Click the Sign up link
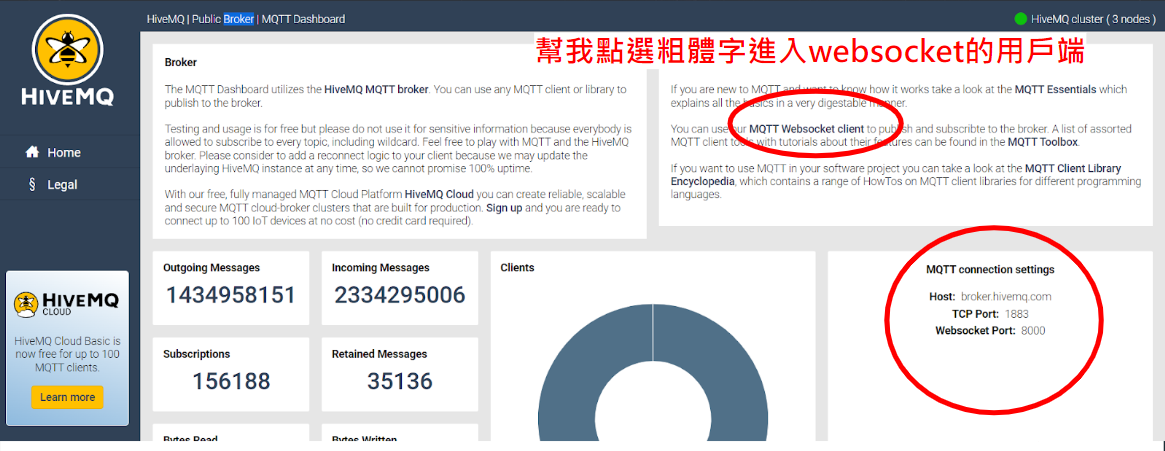This screenshot has height=451, width=1165. [504, 208]
